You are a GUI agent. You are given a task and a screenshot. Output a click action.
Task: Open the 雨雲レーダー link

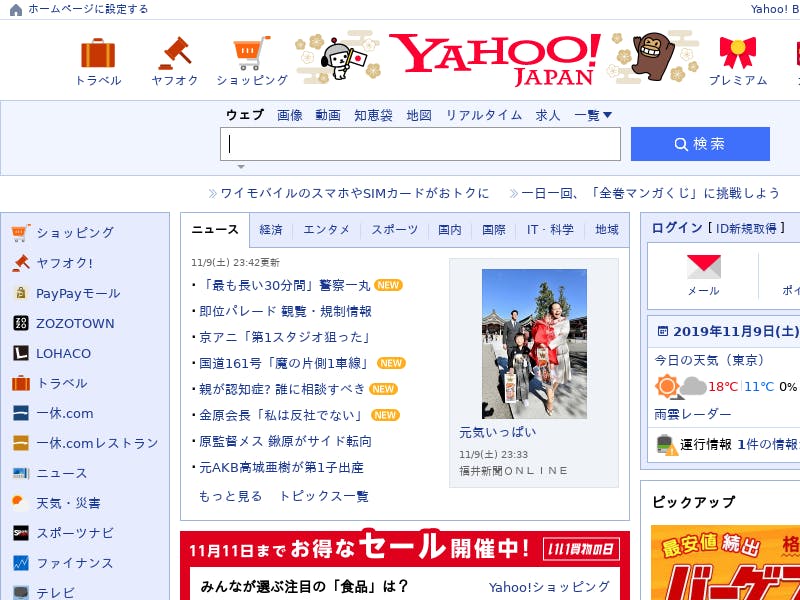pos(692,414)
